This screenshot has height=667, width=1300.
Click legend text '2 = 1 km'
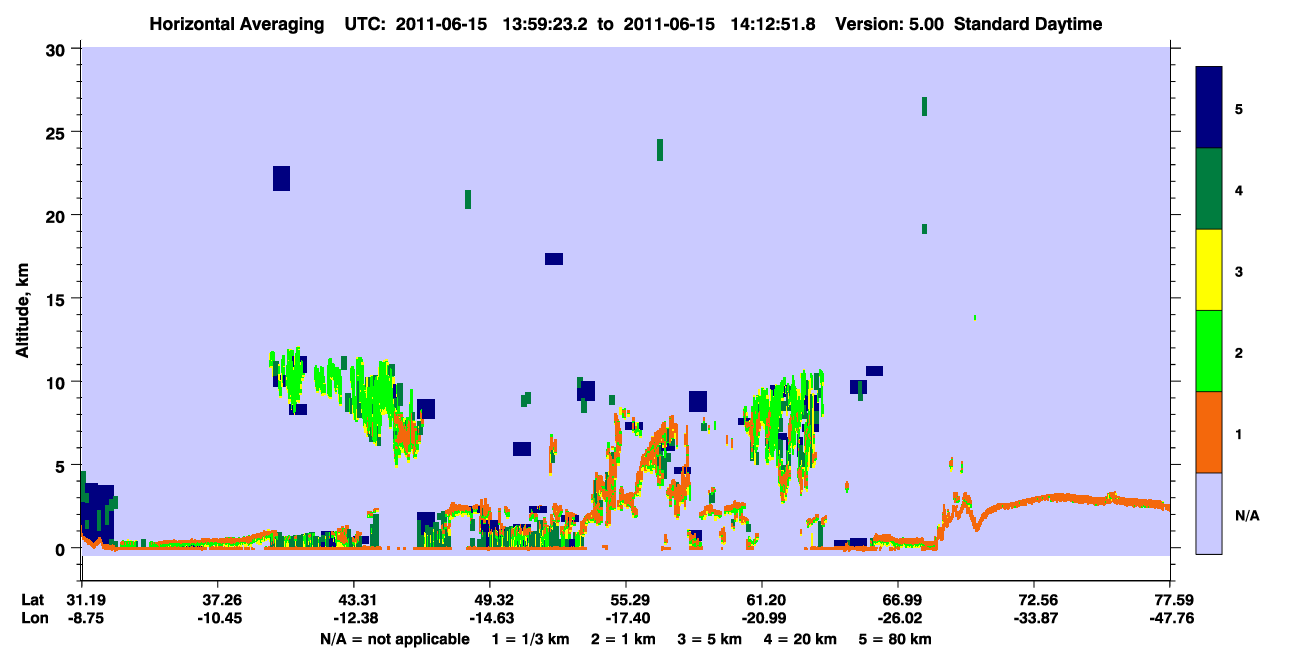[623, 639]
